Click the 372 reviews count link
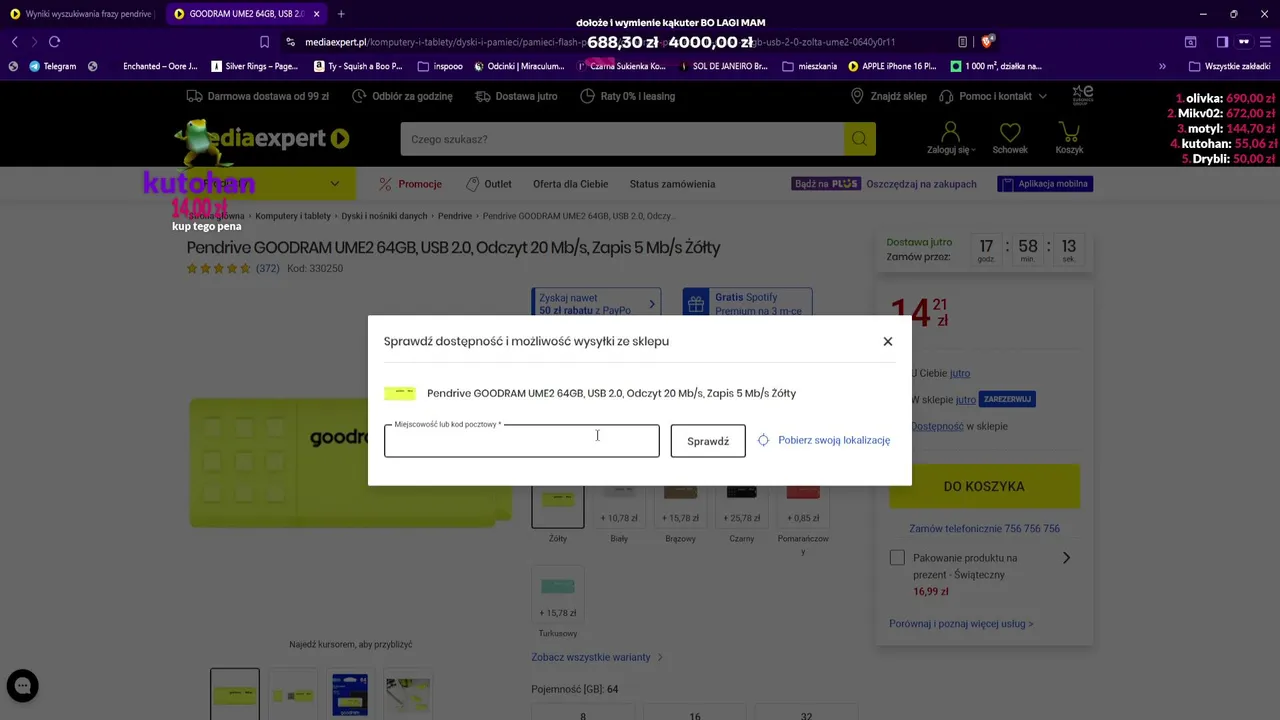 tap(267, 269)
